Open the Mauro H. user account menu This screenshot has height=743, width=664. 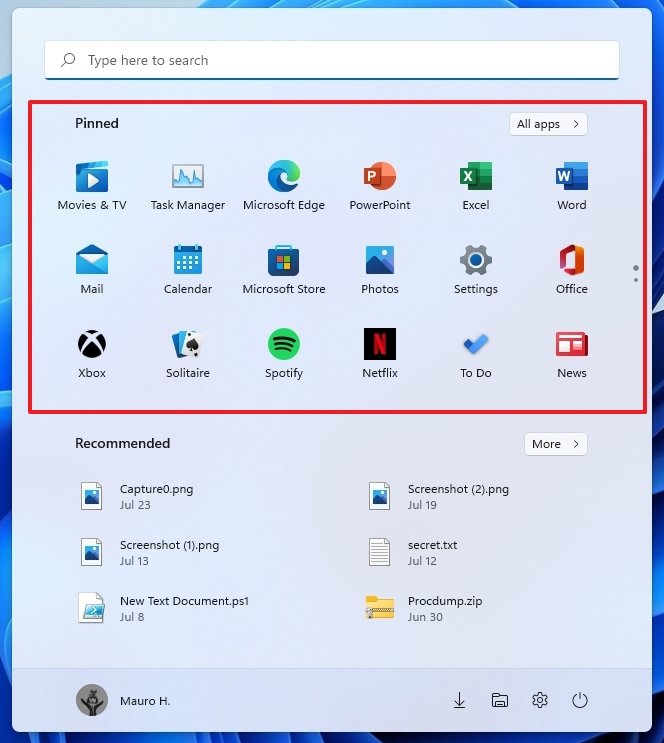pyautogui.click(x=123, y=701)
